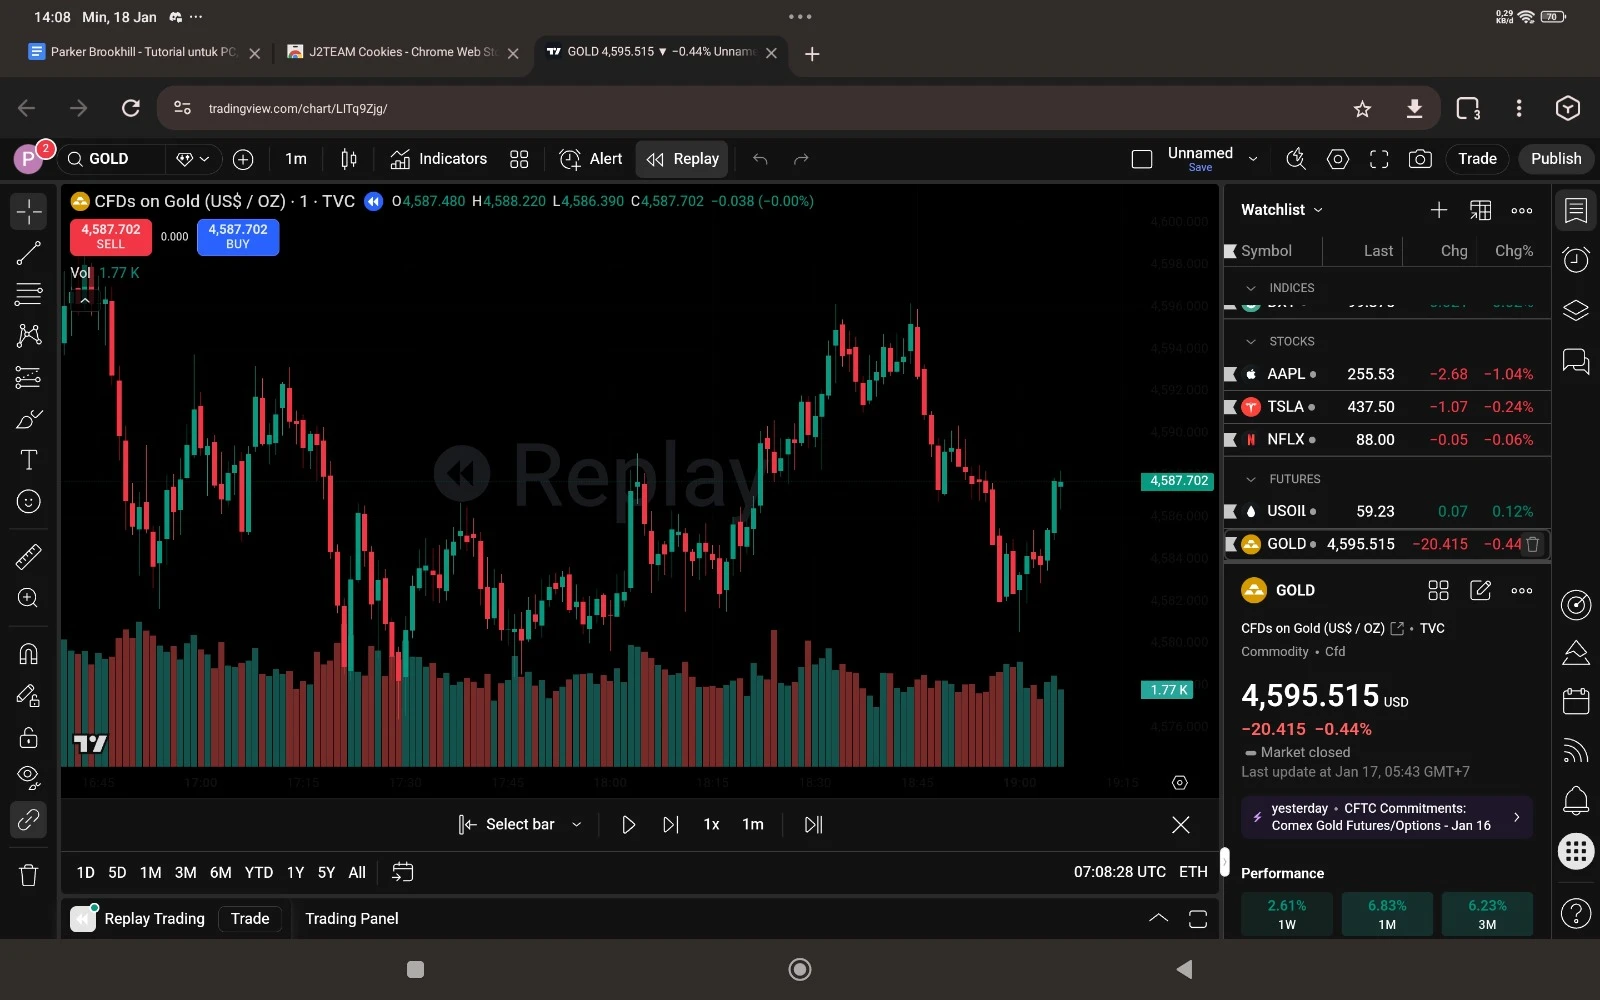The width and height of the screenshot is (1600, 1000).
Task: Select the forecasting and measurement tools
Action: tap(29, 377)
